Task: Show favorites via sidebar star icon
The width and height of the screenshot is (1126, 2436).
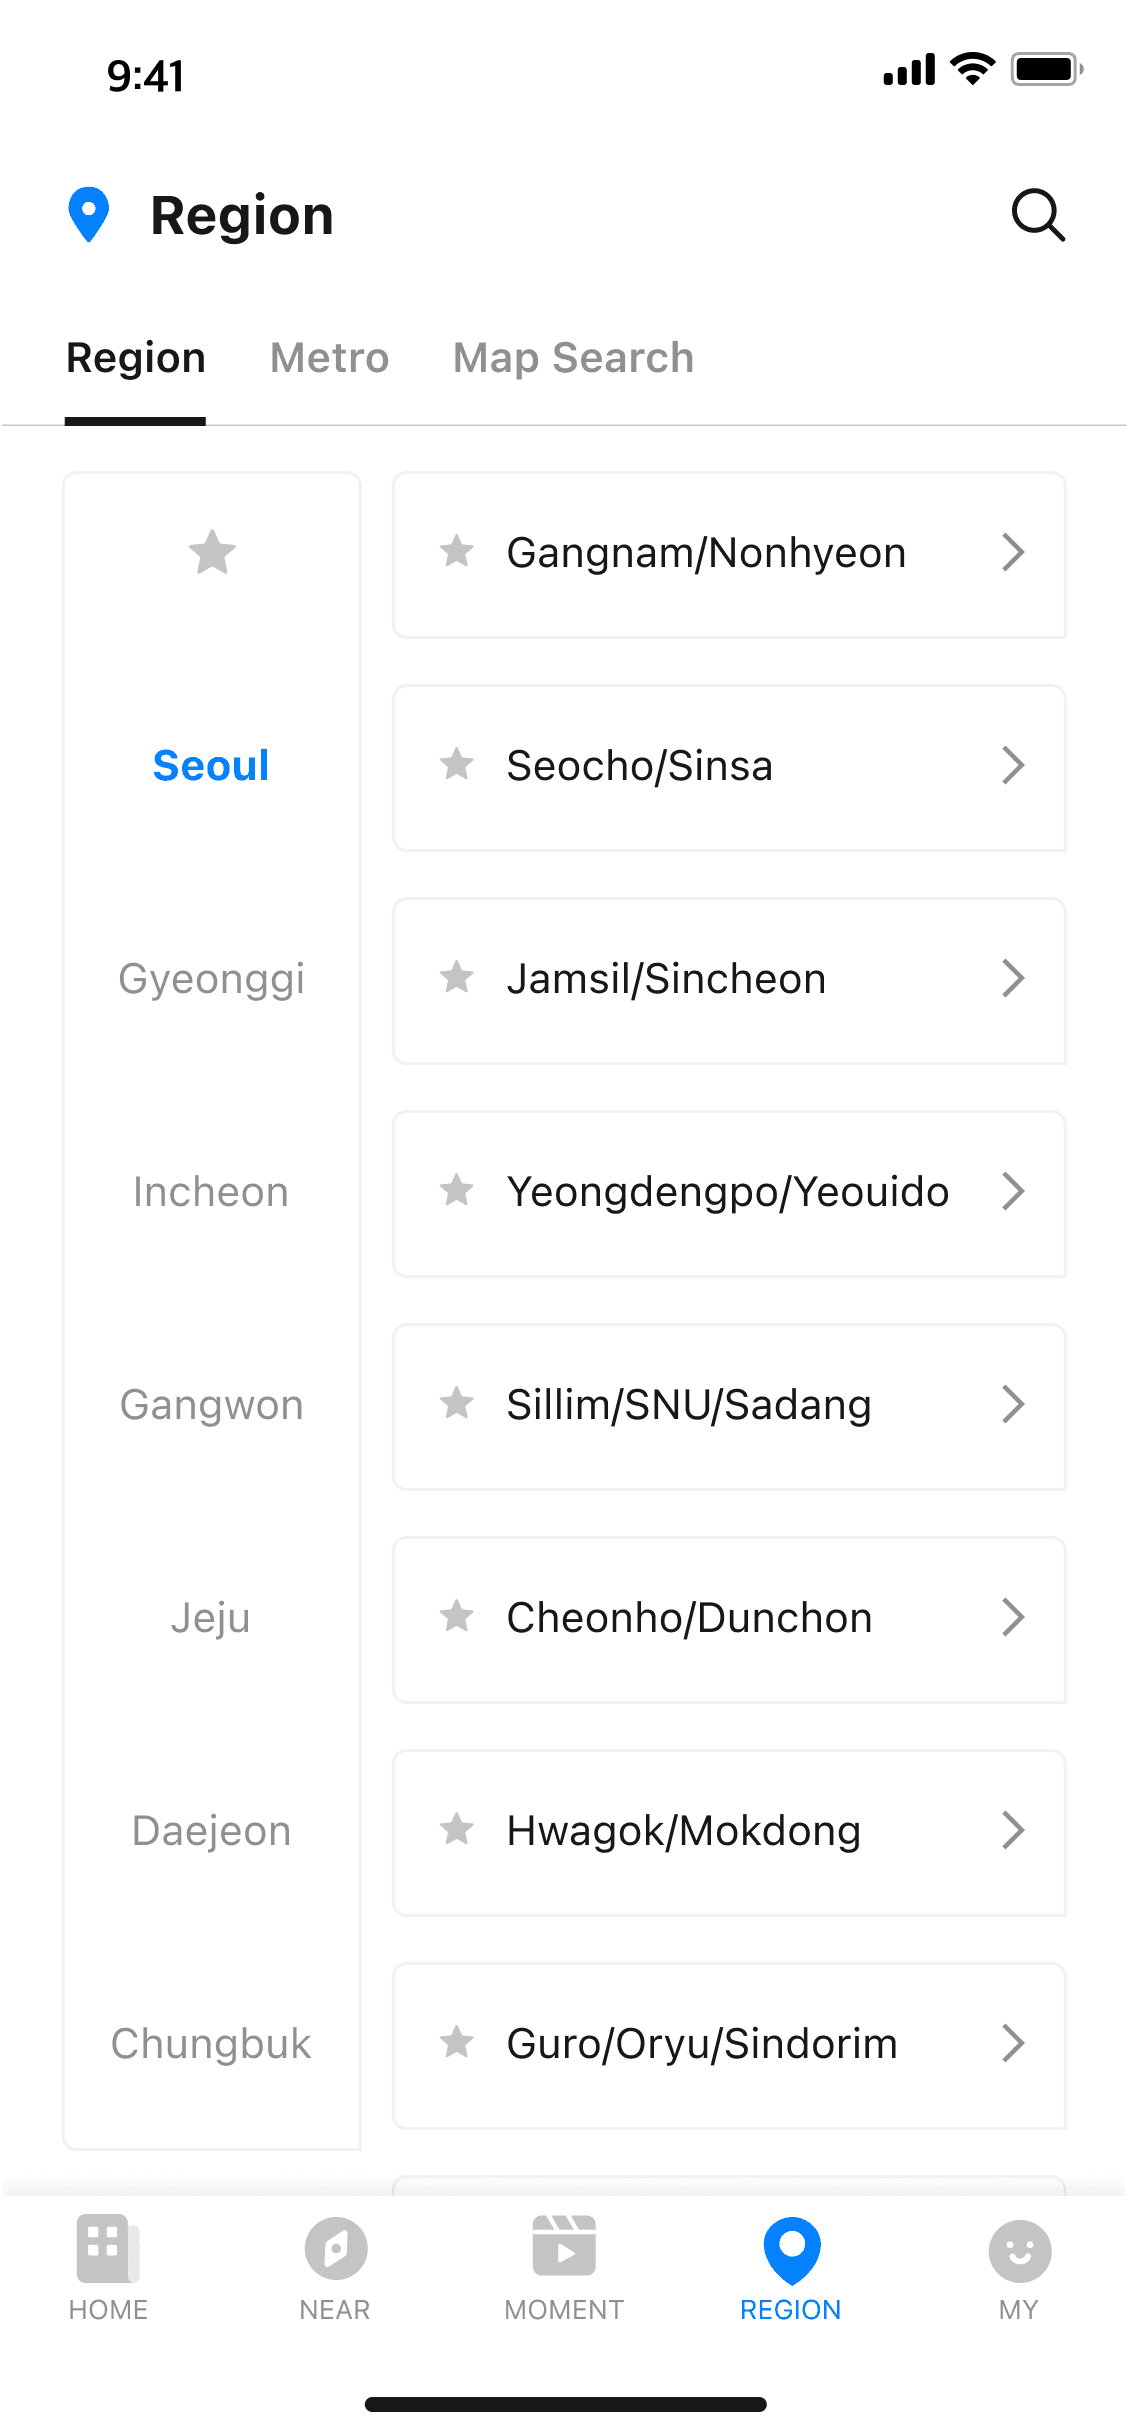Action: [x=212, y=552]
